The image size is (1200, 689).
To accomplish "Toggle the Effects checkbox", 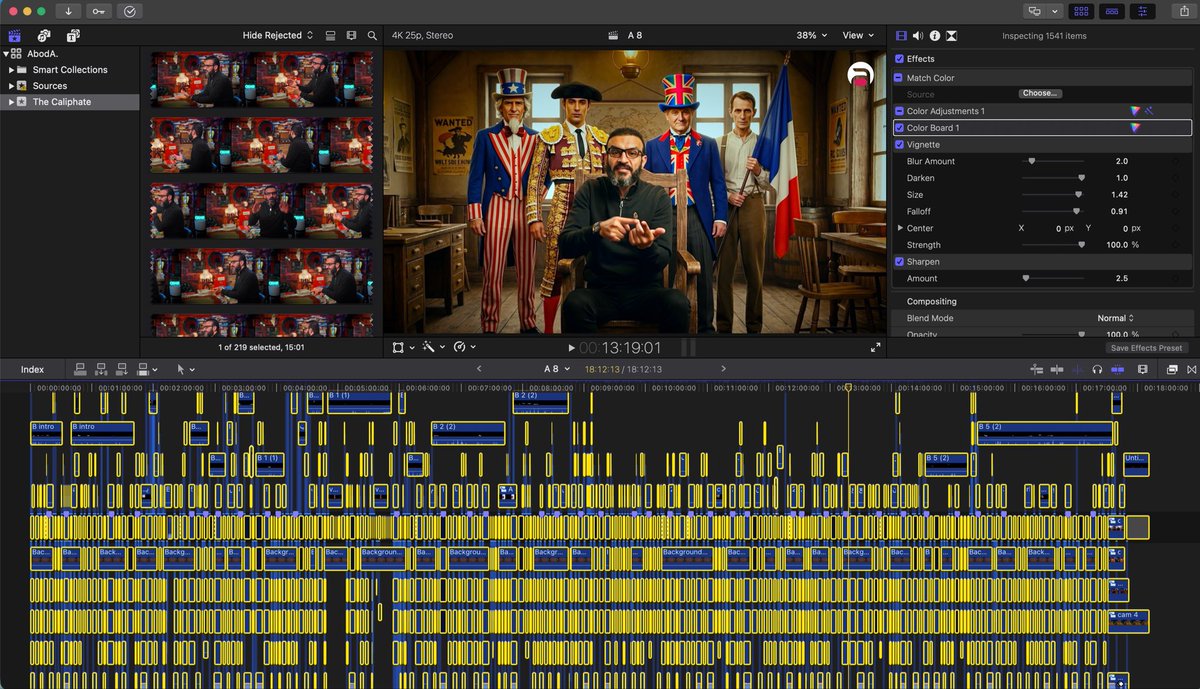I will 899,59.
